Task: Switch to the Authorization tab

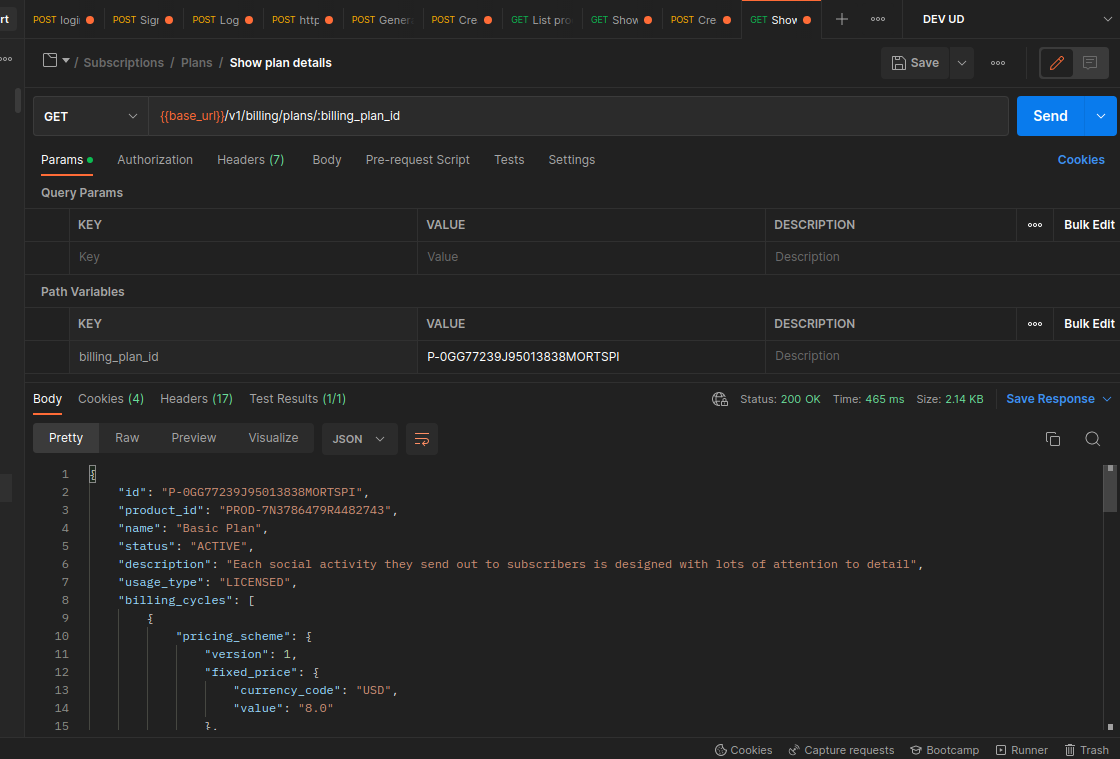Action: [x=155, y=160]
